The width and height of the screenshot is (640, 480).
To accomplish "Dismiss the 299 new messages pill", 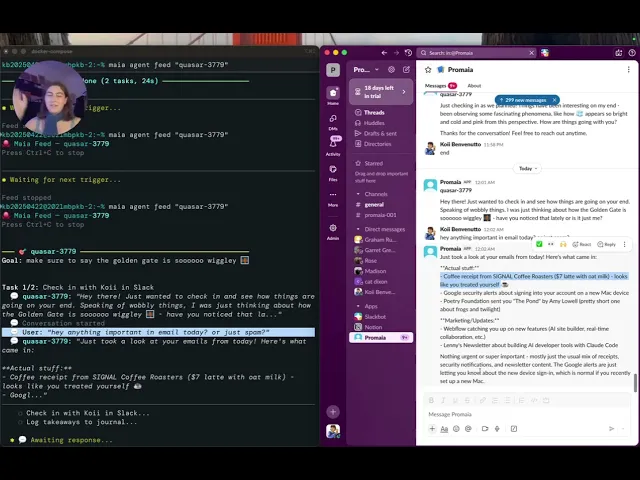I will [554, 100].
